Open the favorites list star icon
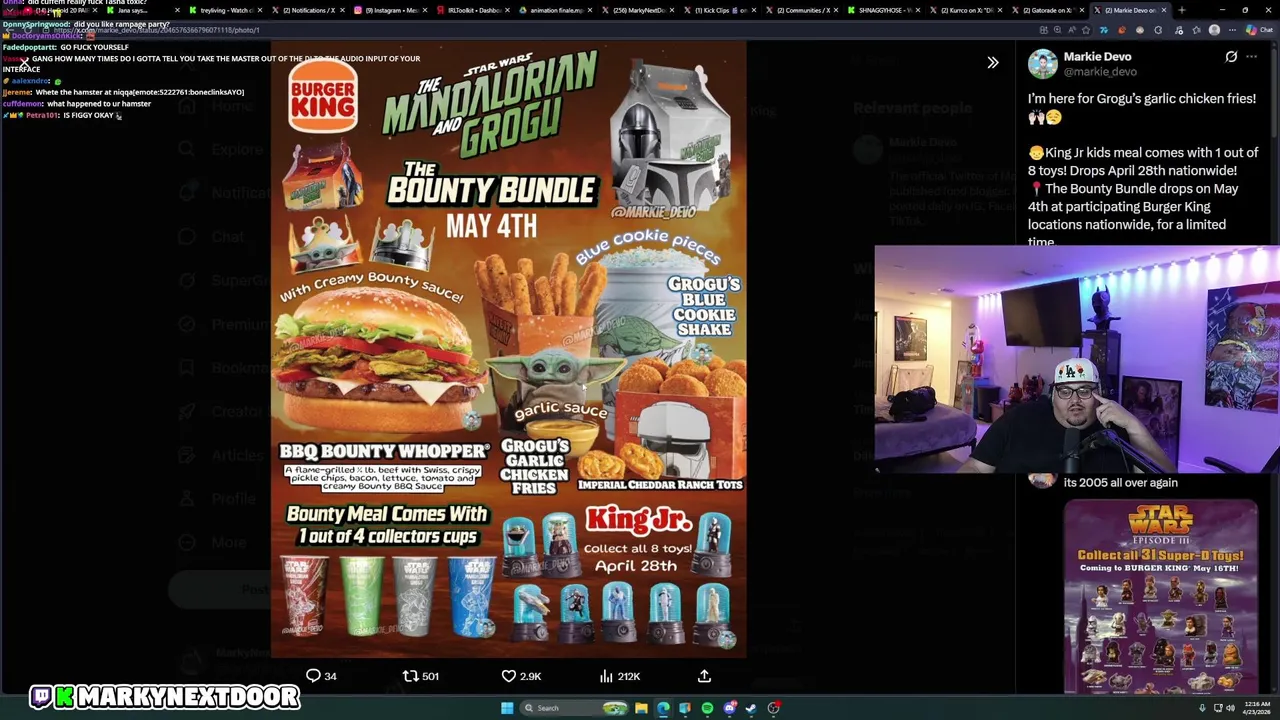This screenshot has height=720, width=1280. tap(1196, 30)
